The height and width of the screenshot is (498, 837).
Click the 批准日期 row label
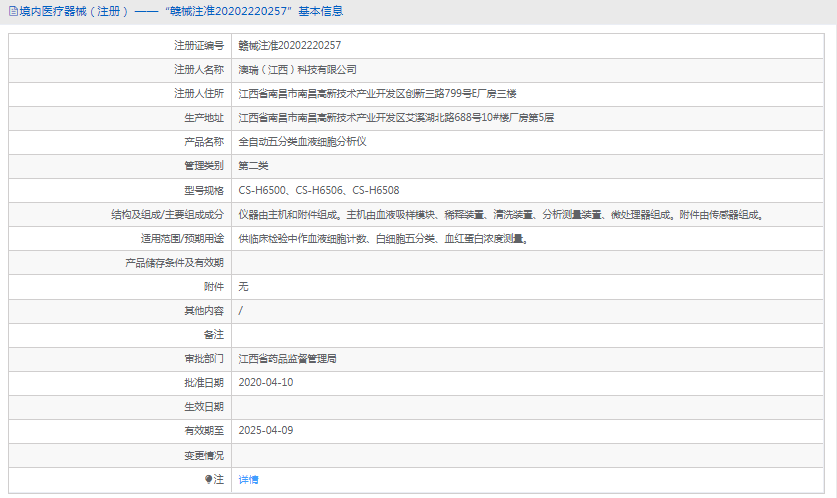pyautogui.click(x=204, y=383)
